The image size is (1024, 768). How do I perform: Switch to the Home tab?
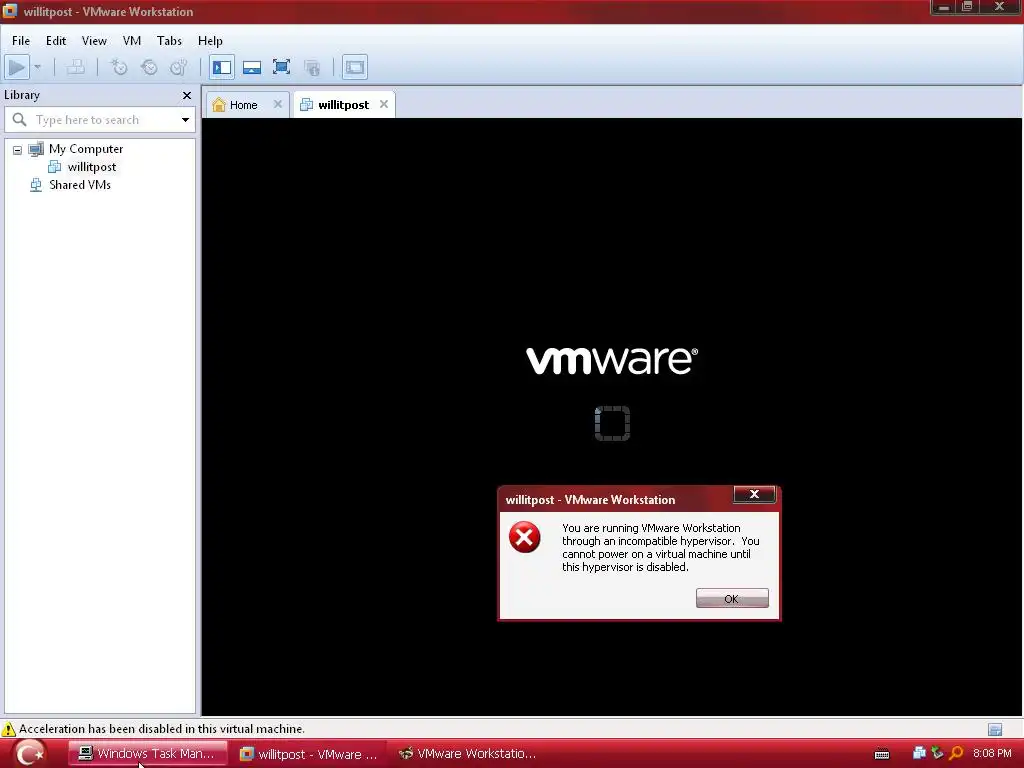click(243, 104)
